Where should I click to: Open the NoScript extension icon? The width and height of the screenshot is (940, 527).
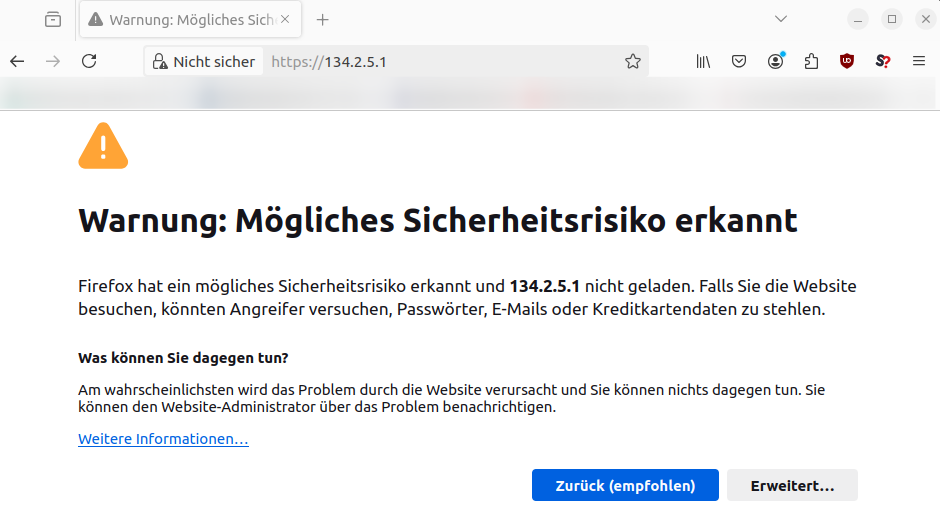point(882,61)
